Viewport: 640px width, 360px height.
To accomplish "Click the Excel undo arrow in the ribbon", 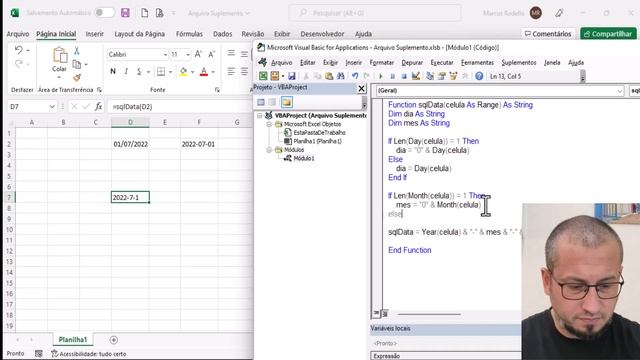I will (18, 50).
